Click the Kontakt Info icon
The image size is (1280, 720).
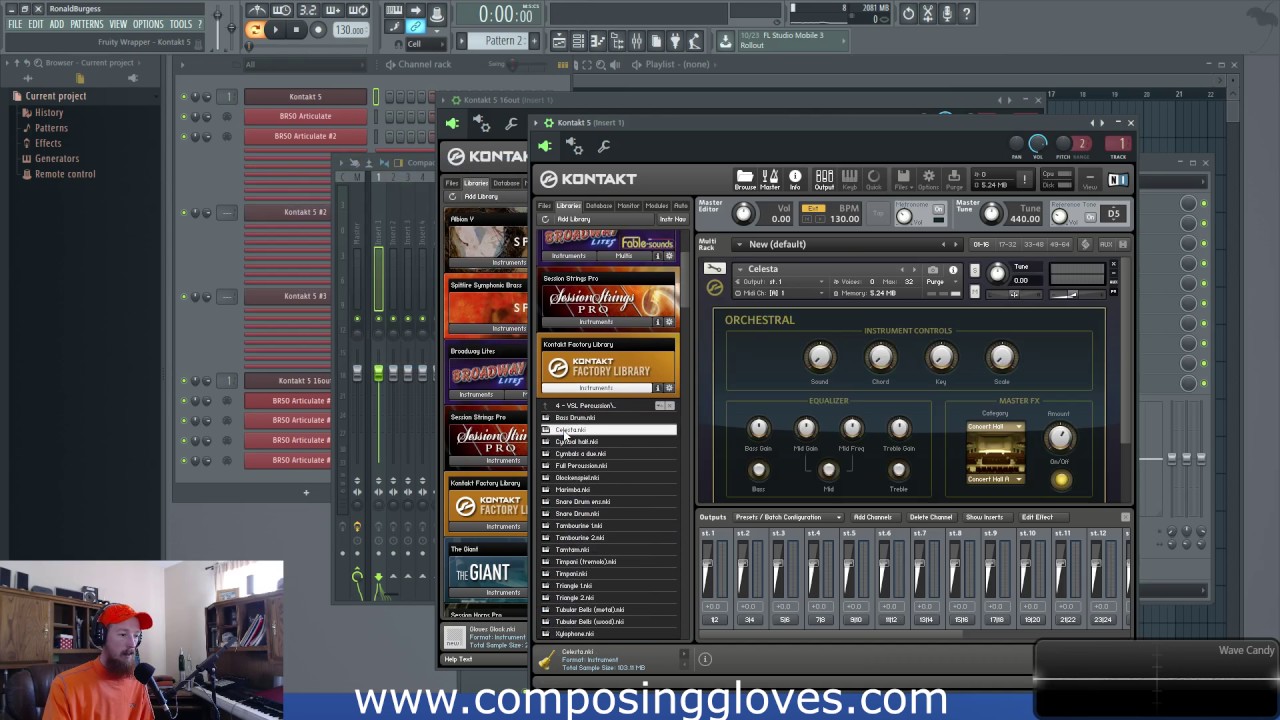(x=795, y=178)
